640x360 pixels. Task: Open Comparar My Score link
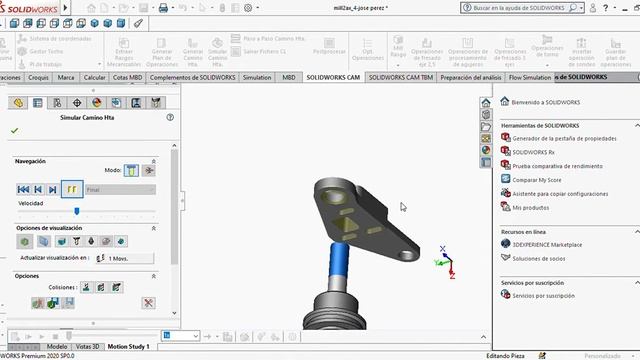tap(536, 180)
